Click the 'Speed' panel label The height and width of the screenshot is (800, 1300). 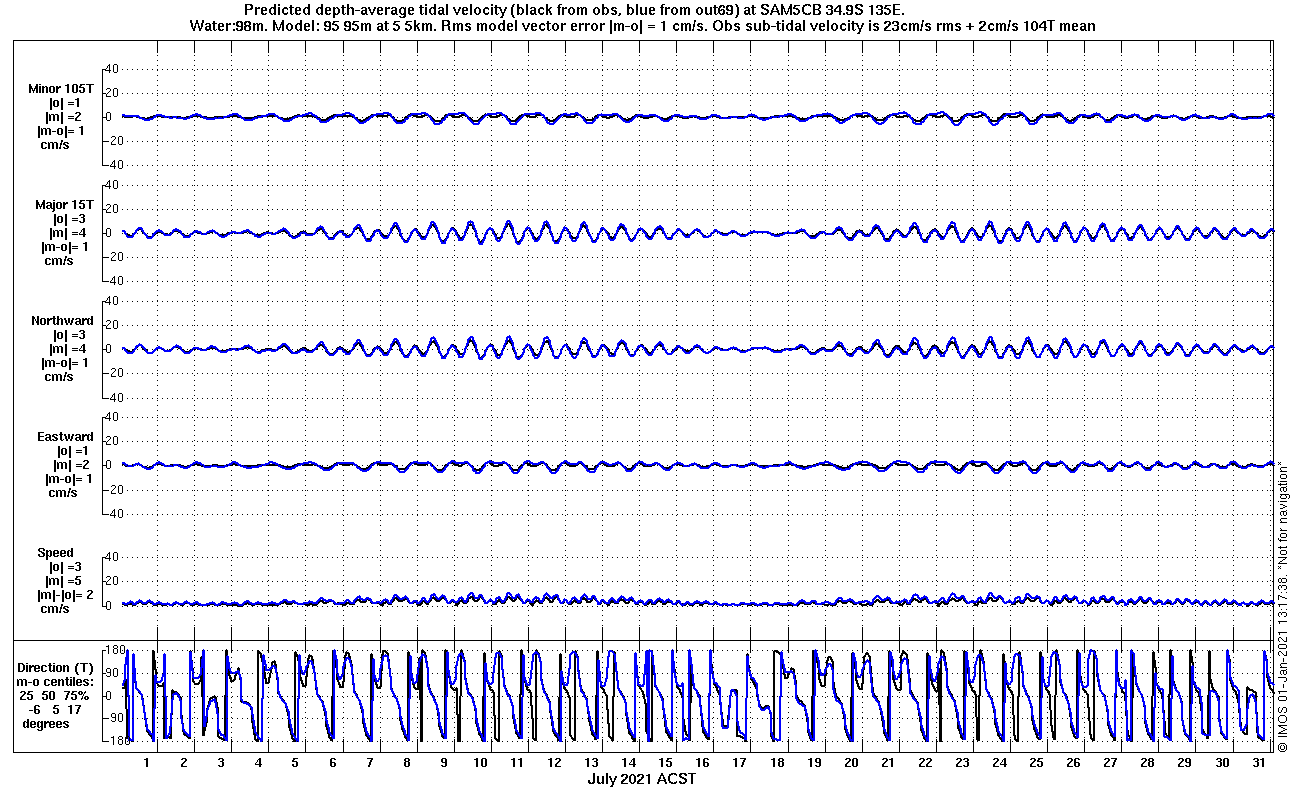pyautogui.click(x=56, y=553)
